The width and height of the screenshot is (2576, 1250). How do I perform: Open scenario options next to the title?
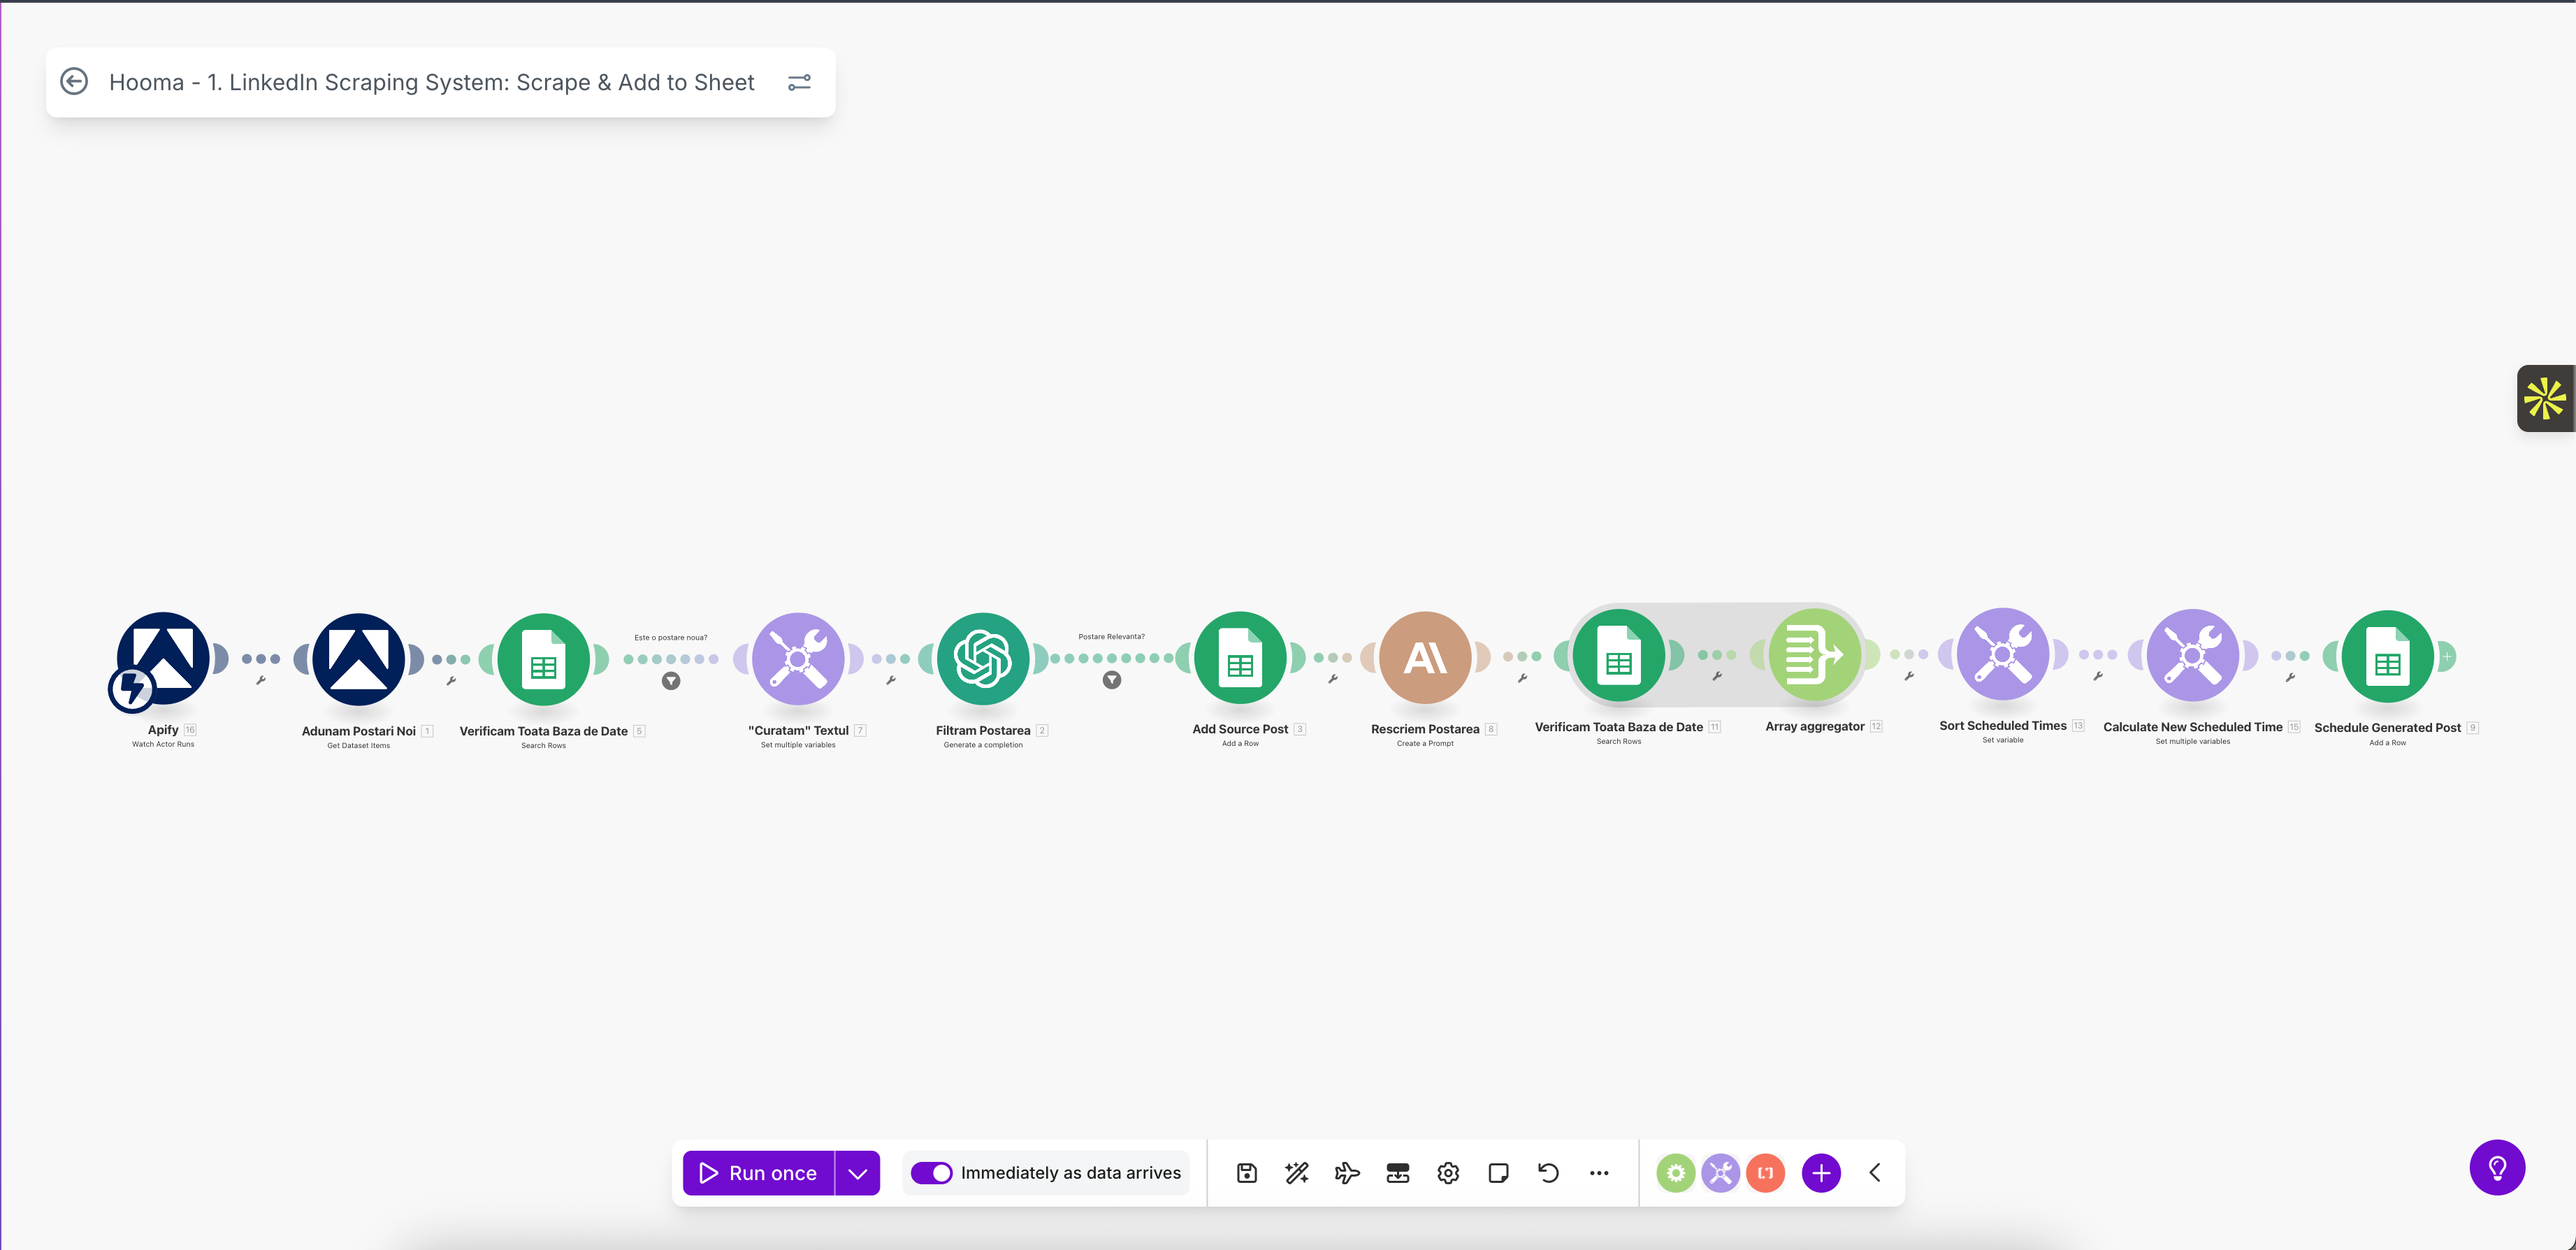click(799, 82)
